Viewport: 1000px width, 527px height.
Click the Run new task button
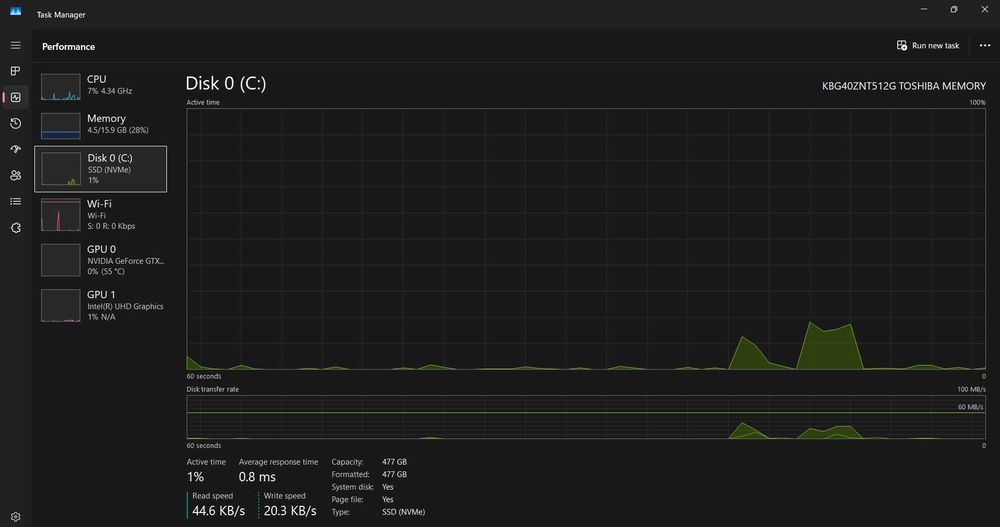928,45
